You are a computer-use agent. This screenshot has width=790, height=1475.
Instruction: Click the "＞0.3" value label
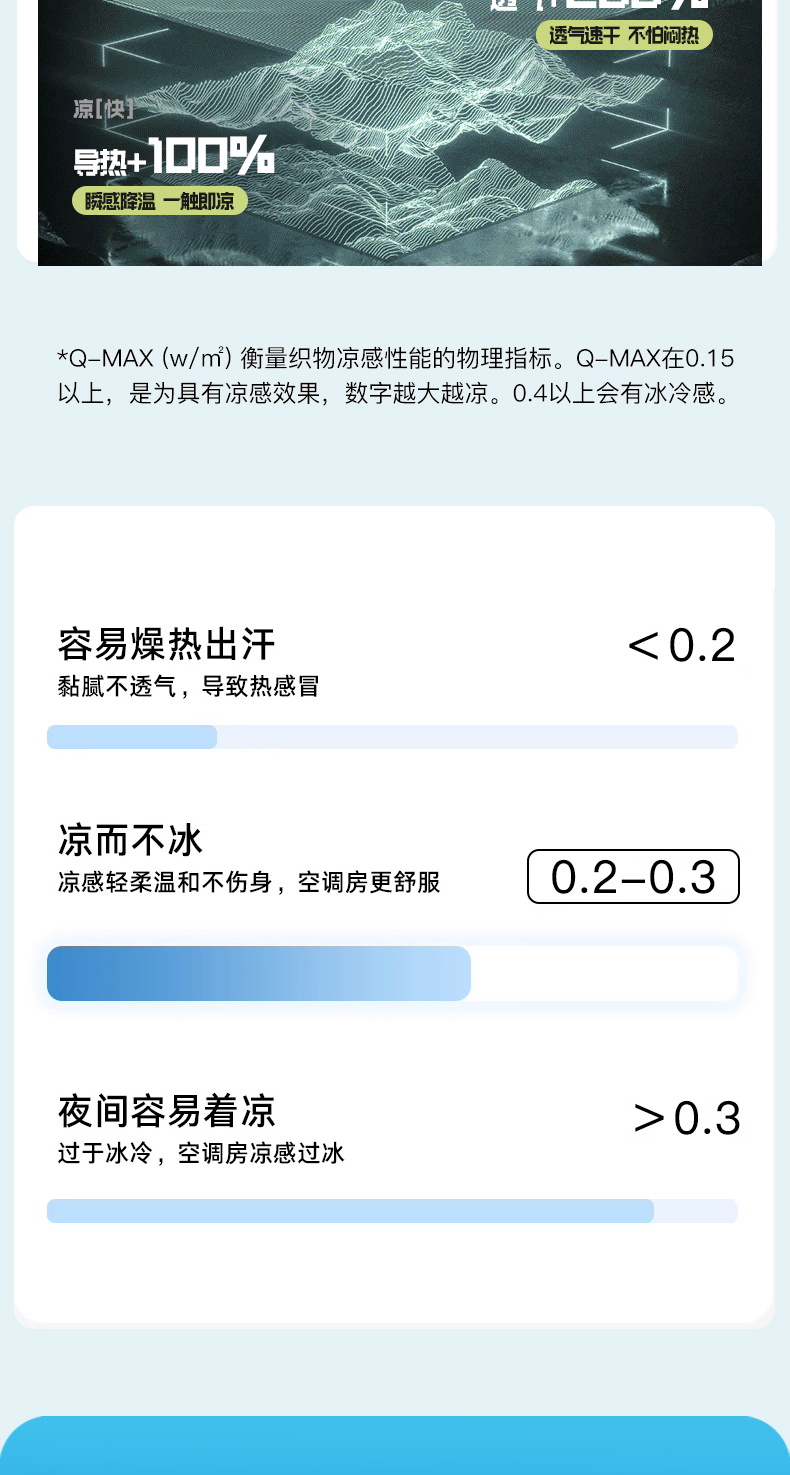pos(687,1119)
